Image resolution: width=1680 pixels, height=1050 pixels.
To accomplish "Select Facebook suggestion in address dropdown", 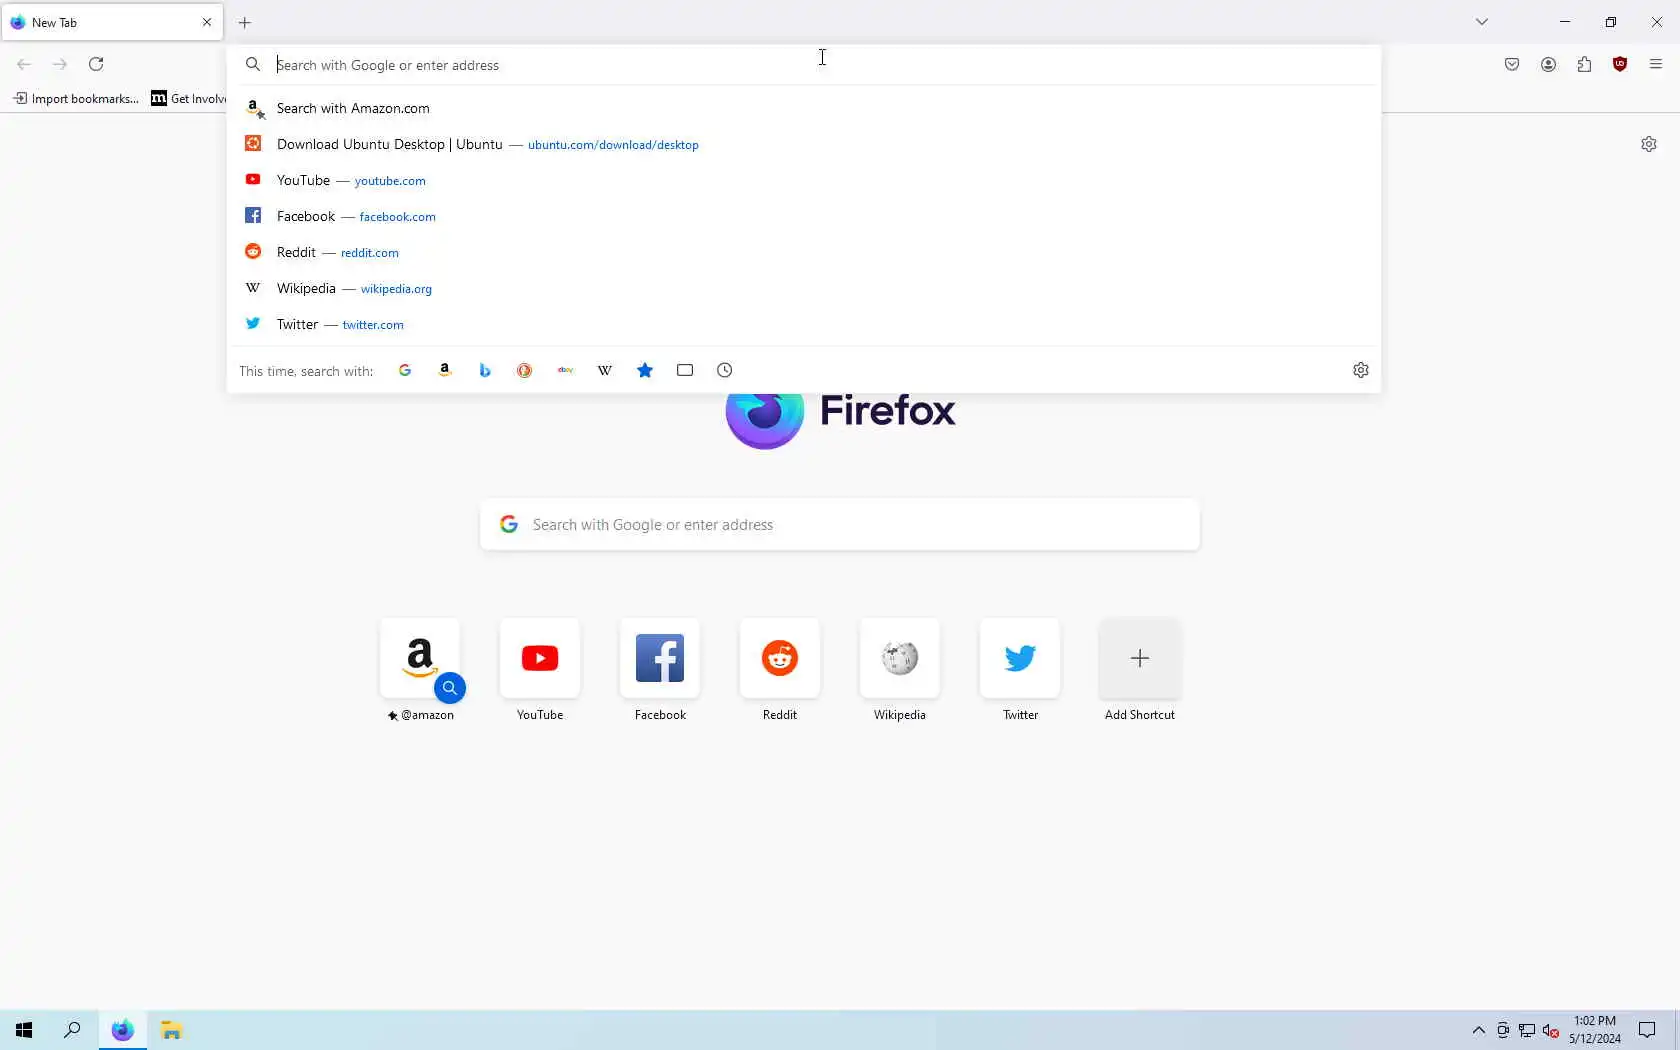I will (x=804, y=216).
